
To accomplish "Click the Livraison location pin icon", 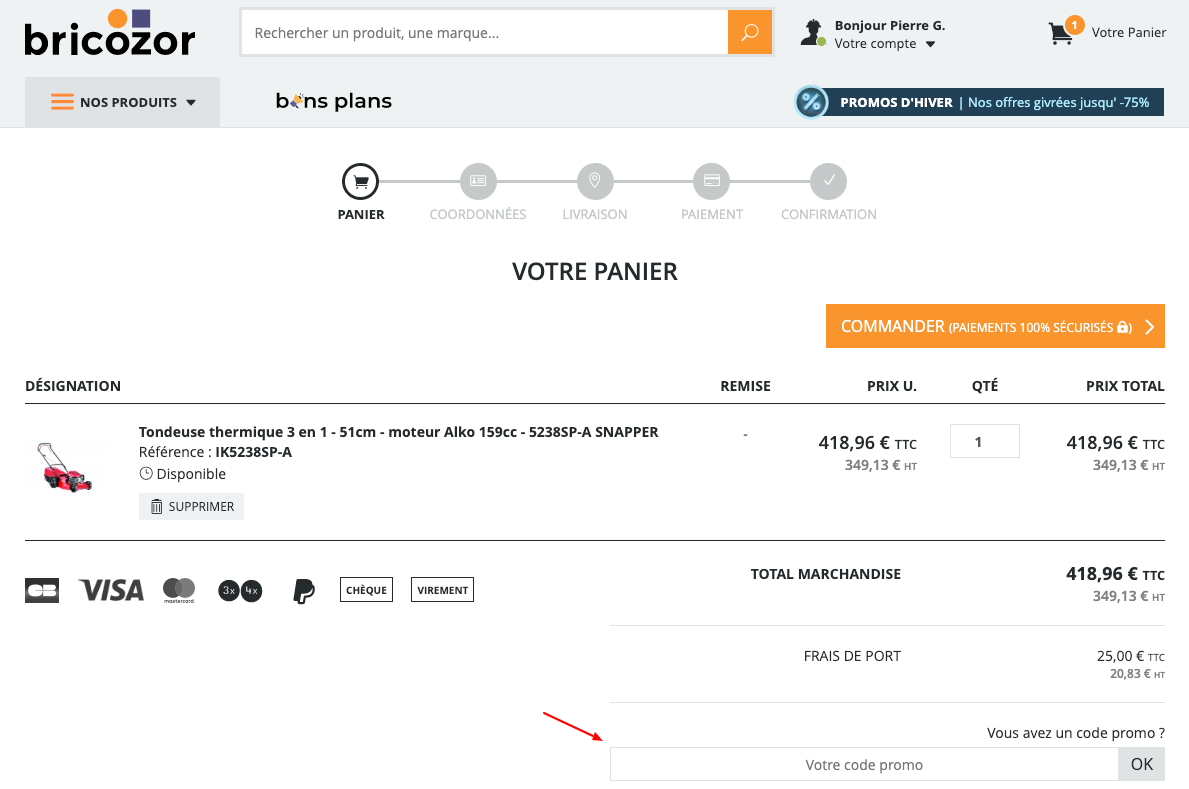I will click(594, 182).
